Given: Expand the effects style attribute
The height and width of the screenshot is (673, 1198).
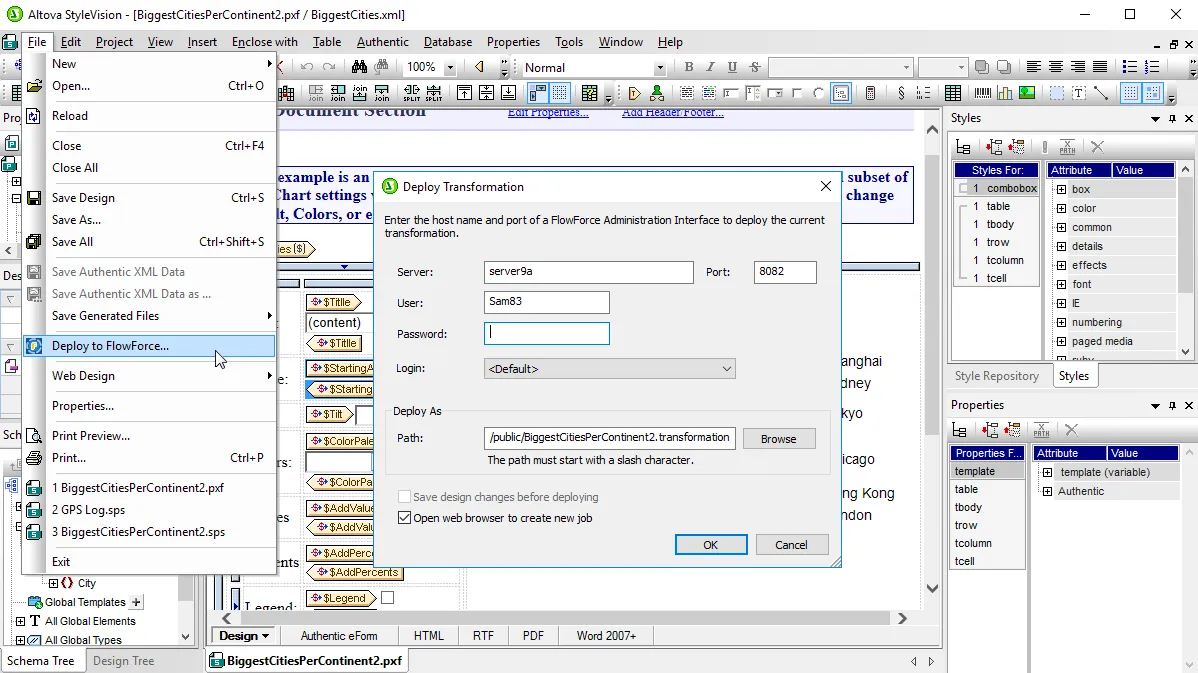Looking at the screenshot, I should (x=1061, y=265).
